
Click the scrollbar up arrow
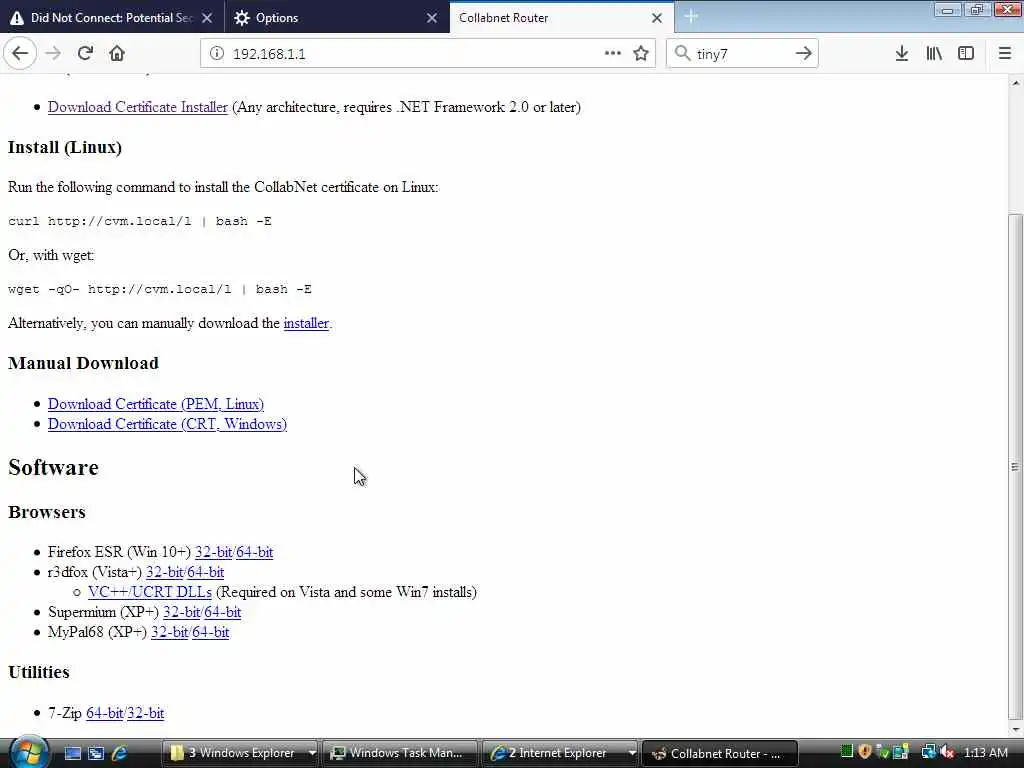[1015, 83]
